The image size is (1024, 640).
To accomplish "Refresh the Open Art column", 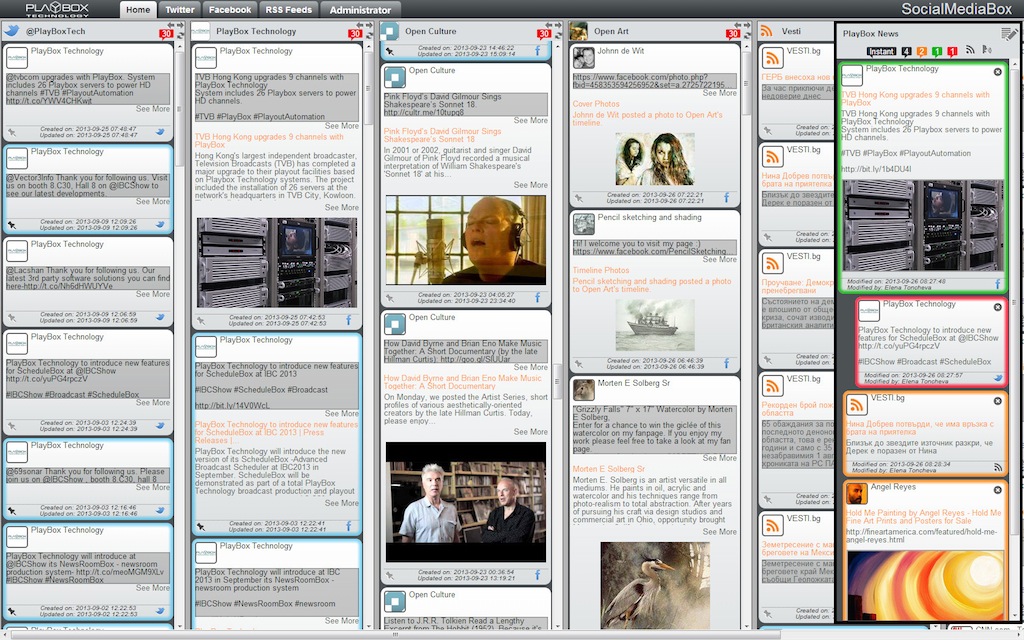I will click(x=747, y=35).
